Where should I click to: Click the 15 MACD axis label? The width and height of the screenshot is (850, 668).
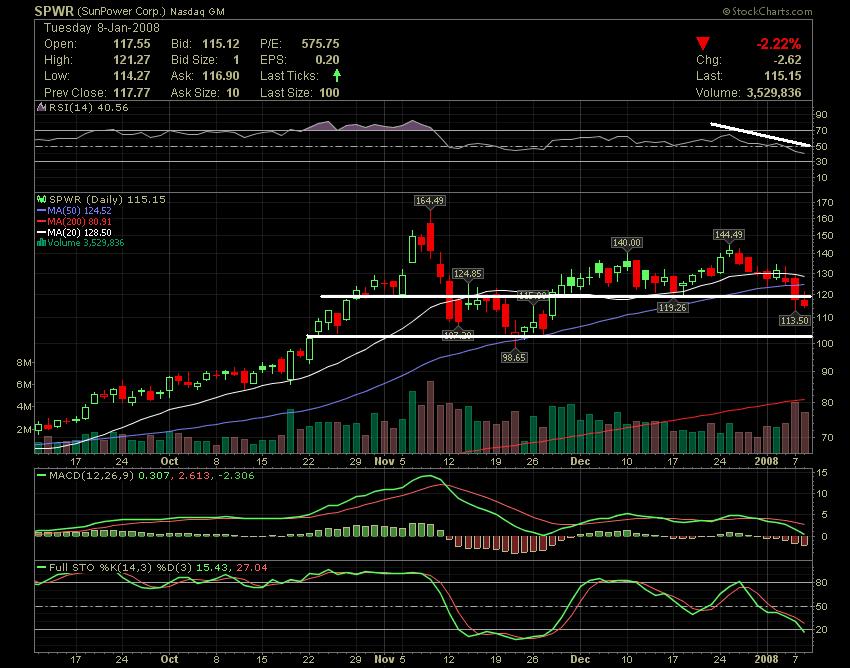[x=822, y=473]
